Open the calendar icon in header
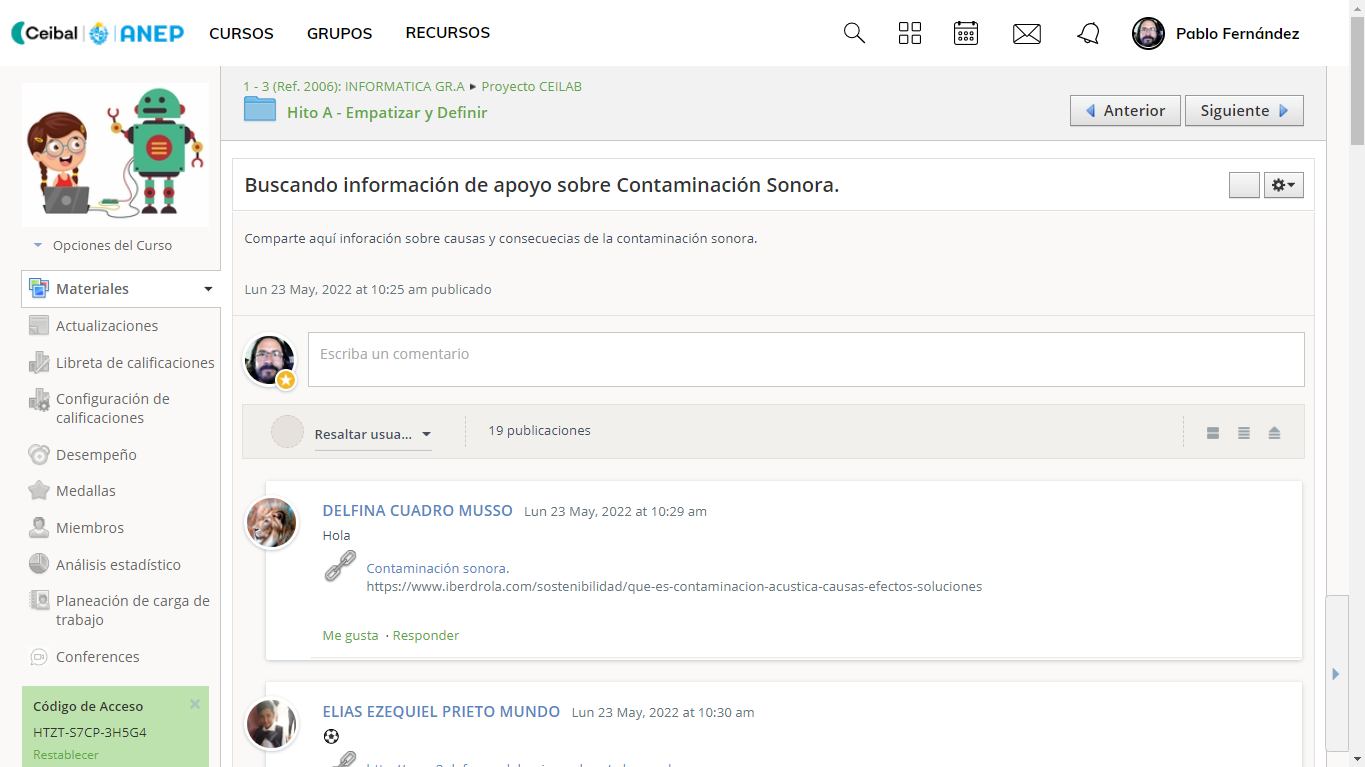 (x=965, y=33)
